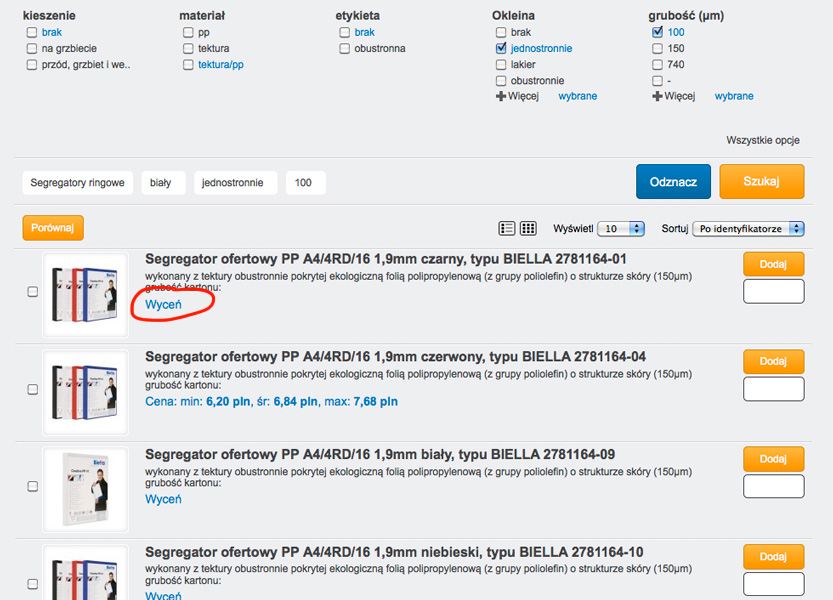Click the Porównaj compare button

[x=53, y=228]
